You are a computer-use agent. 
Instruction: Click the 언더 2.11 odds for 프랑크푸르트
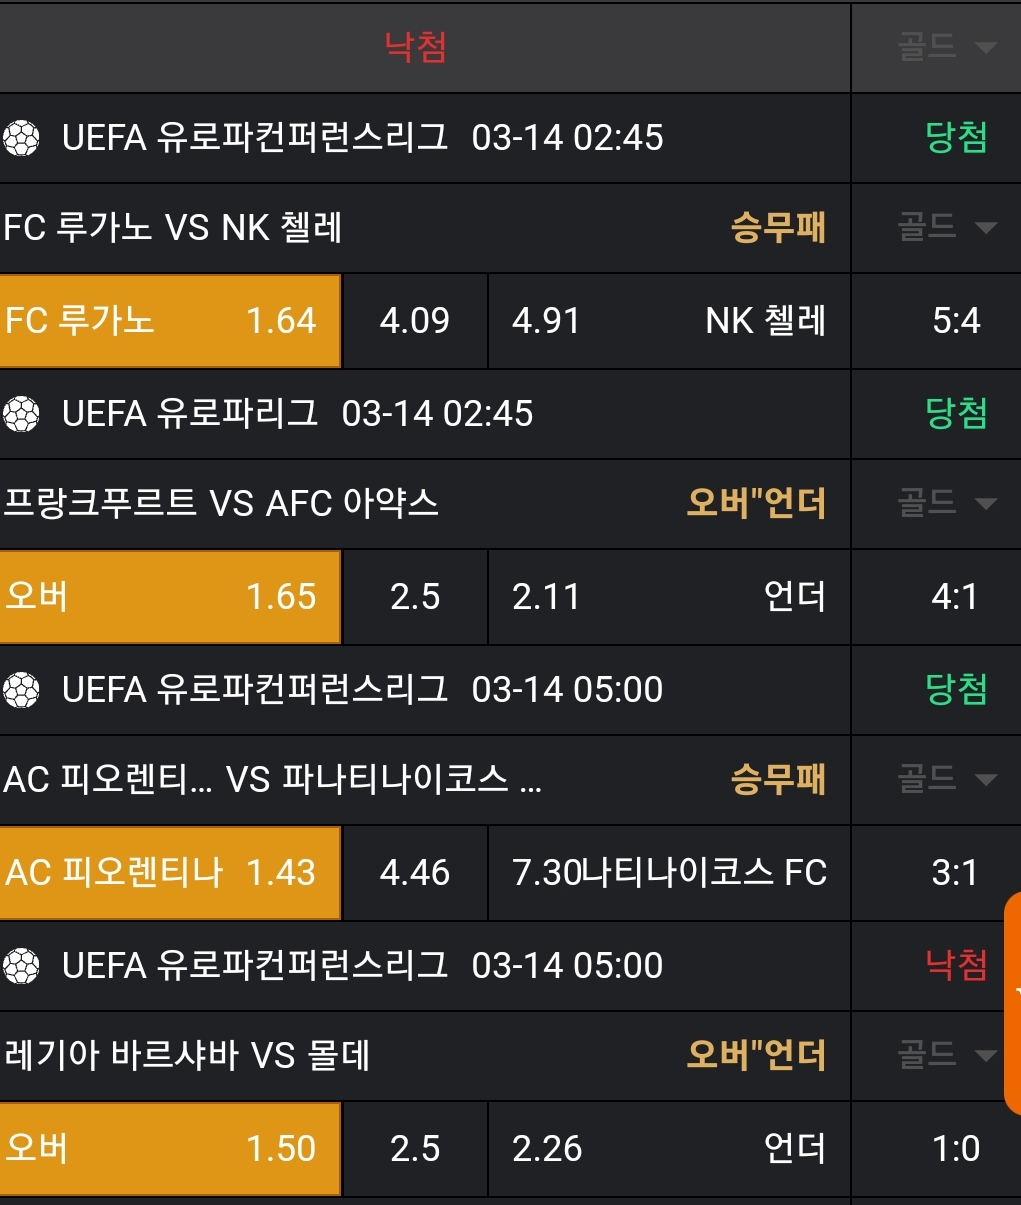[x=668, y=597]
